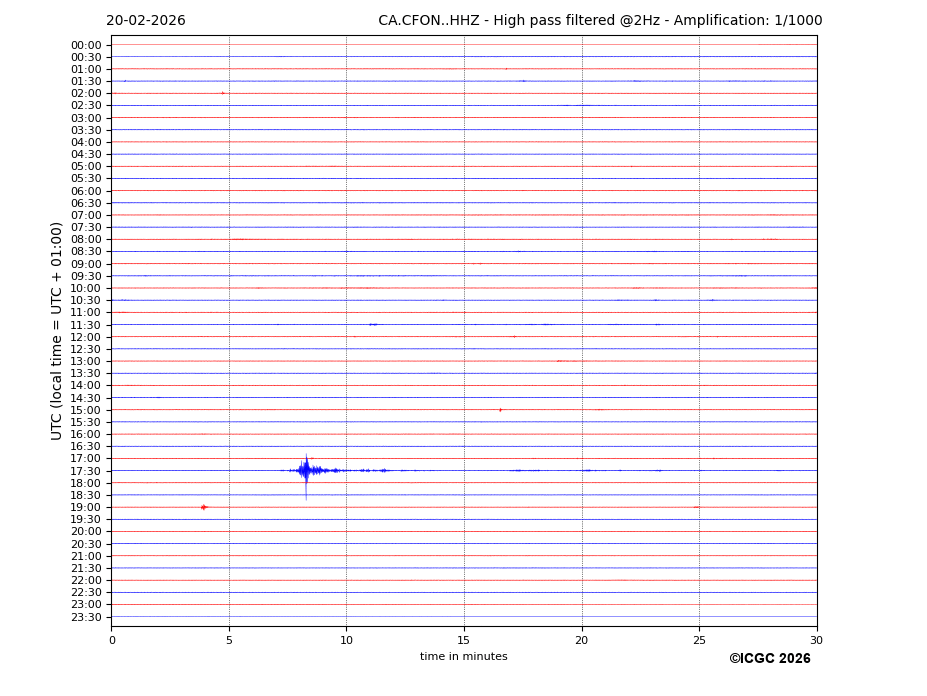Click the 'time in minutes' axis label
The width and height of the screenshot is (927, 696).
(463, 657)
